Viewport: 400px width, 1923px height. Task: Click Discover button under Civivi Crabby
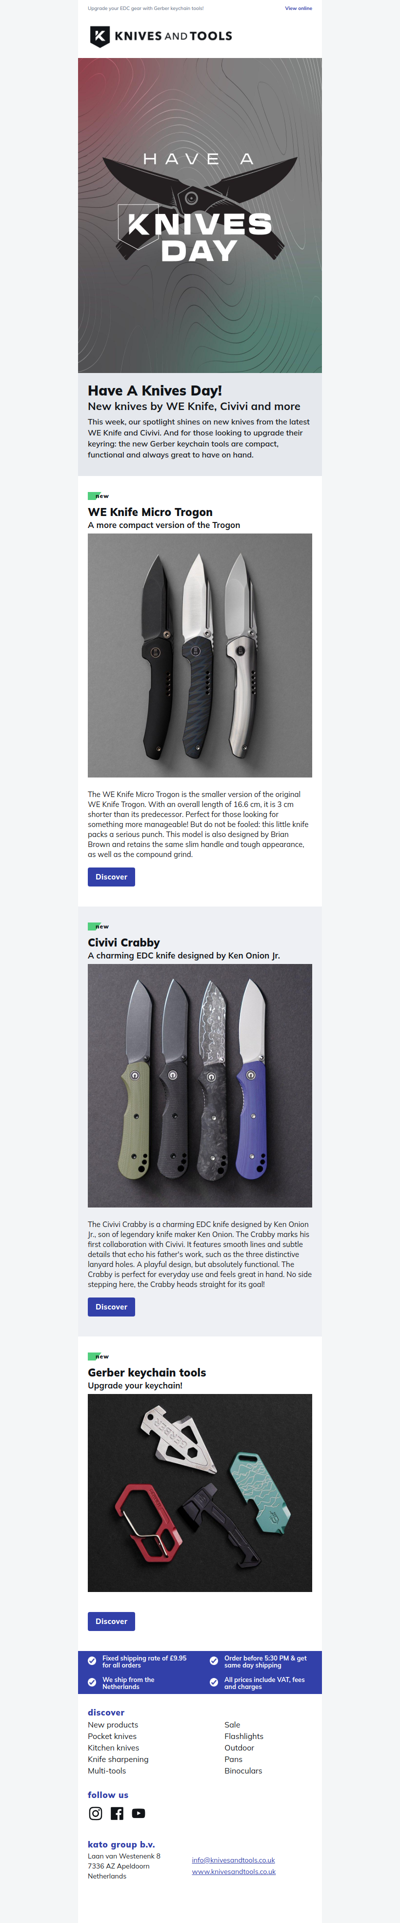click(111, 1307)
